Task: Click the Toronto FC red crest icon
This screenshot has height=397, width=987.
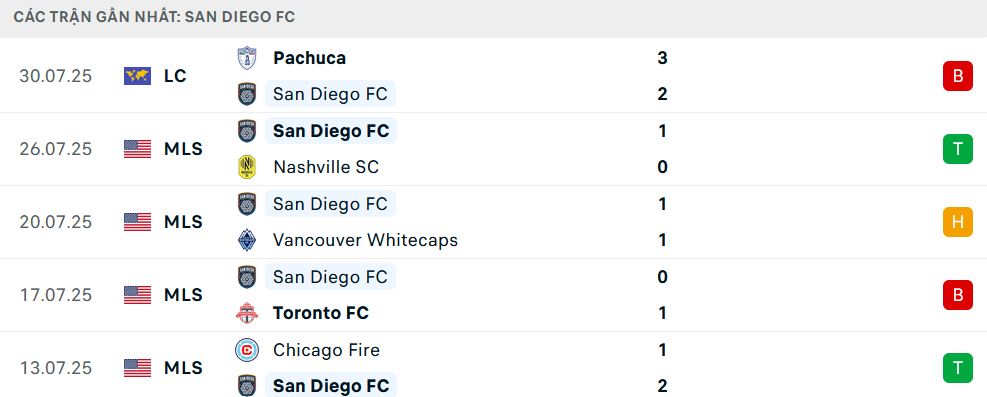Action: (x=247, y=313)
